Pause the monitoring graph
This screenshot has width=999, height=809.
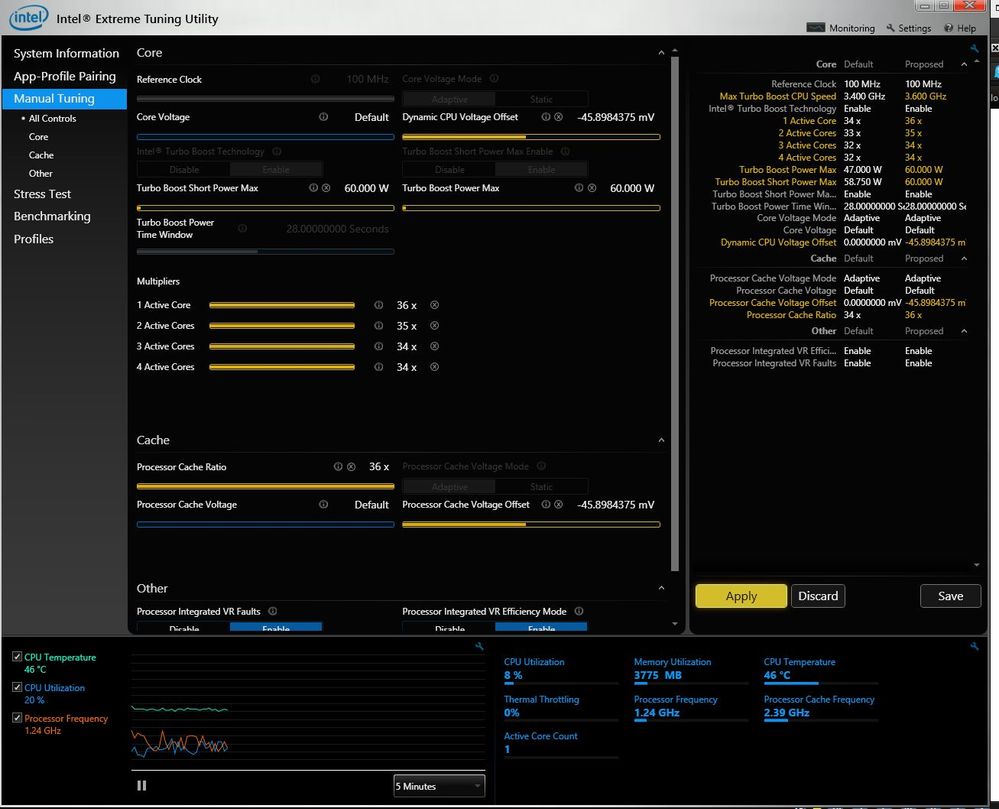point(141,785)
